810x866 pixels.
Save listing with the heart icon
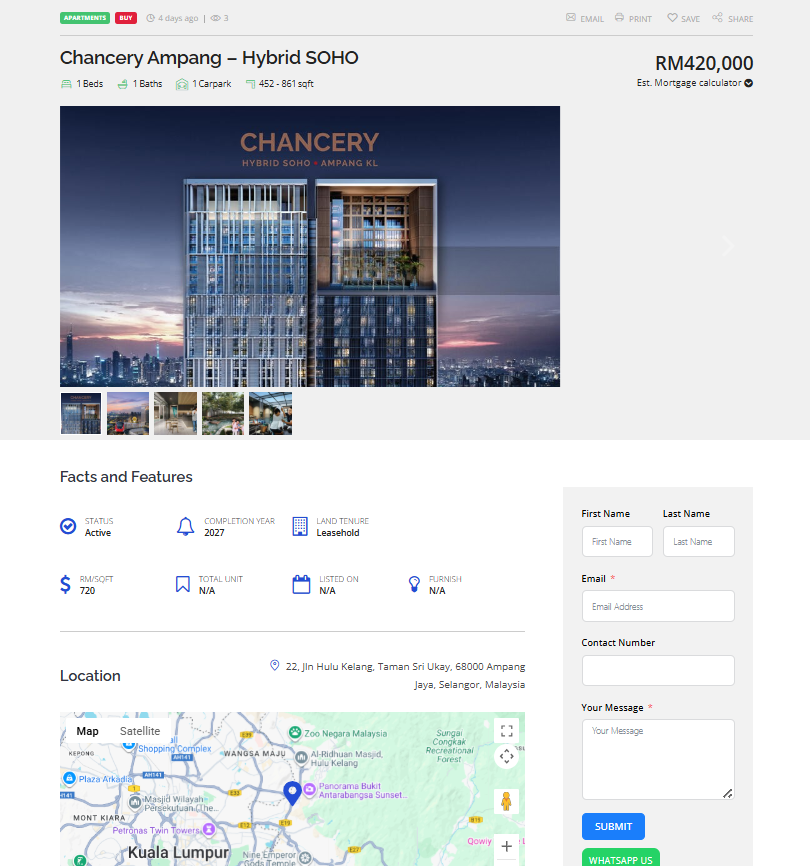pyautogui.click(x=673, y=18)
